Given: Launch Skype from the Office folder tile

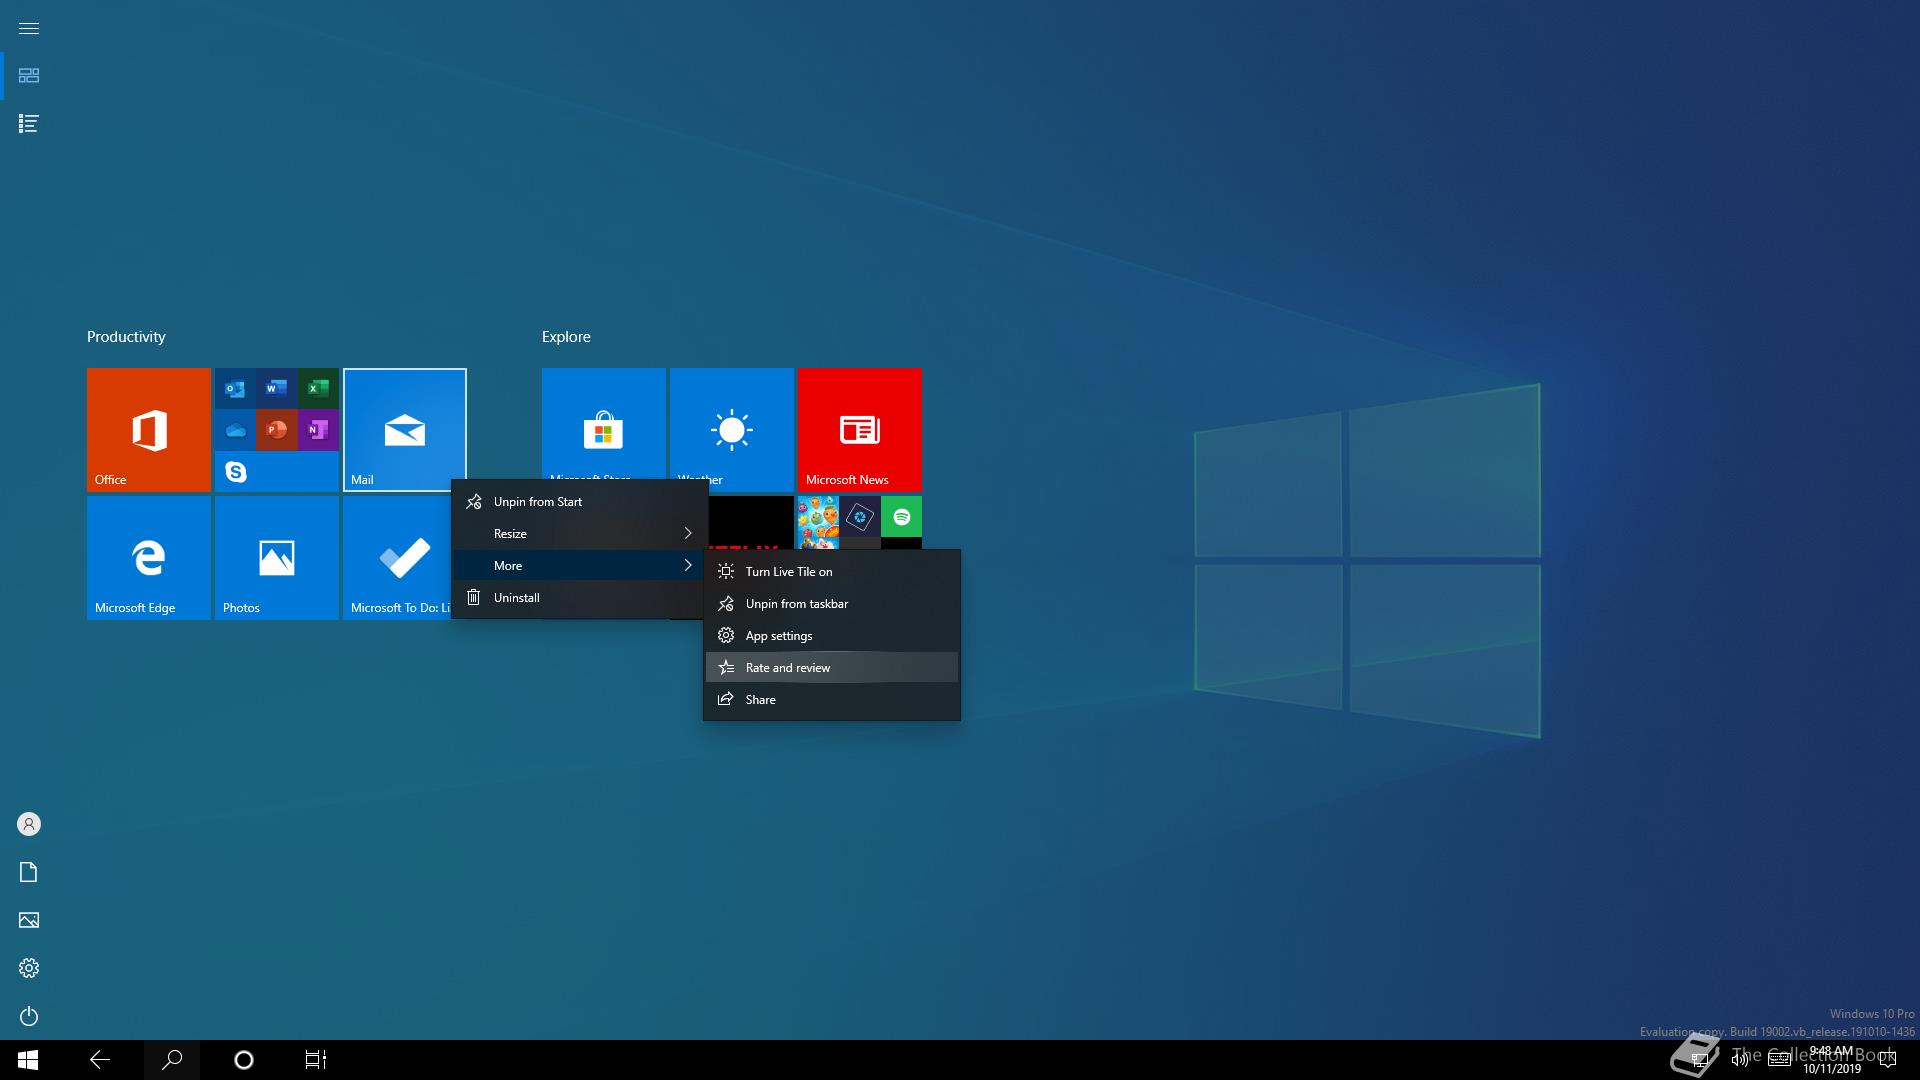Looking at the screenshot, I should [x=235, y=472].
